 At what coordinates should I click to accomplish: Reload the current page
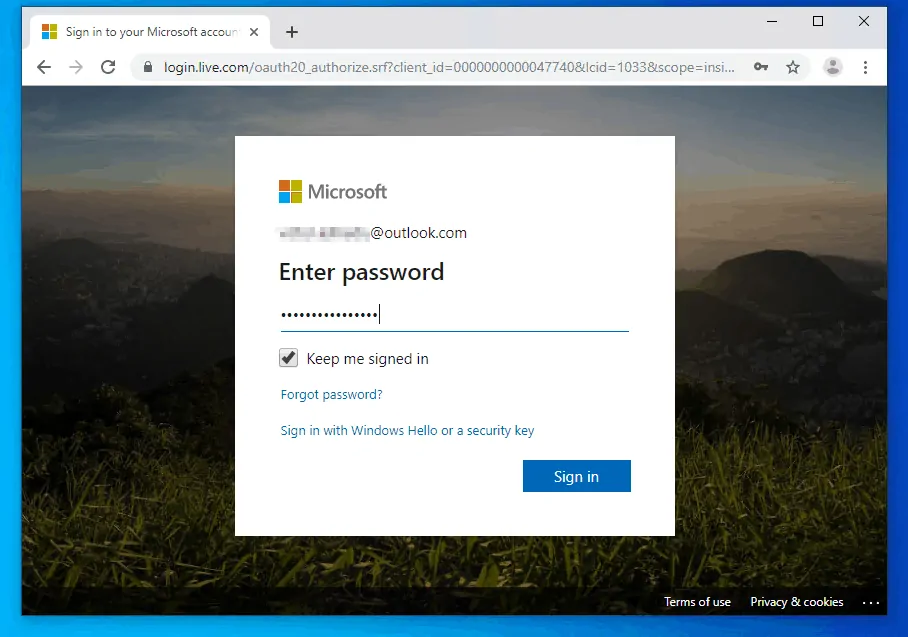(x=108, y=68)
